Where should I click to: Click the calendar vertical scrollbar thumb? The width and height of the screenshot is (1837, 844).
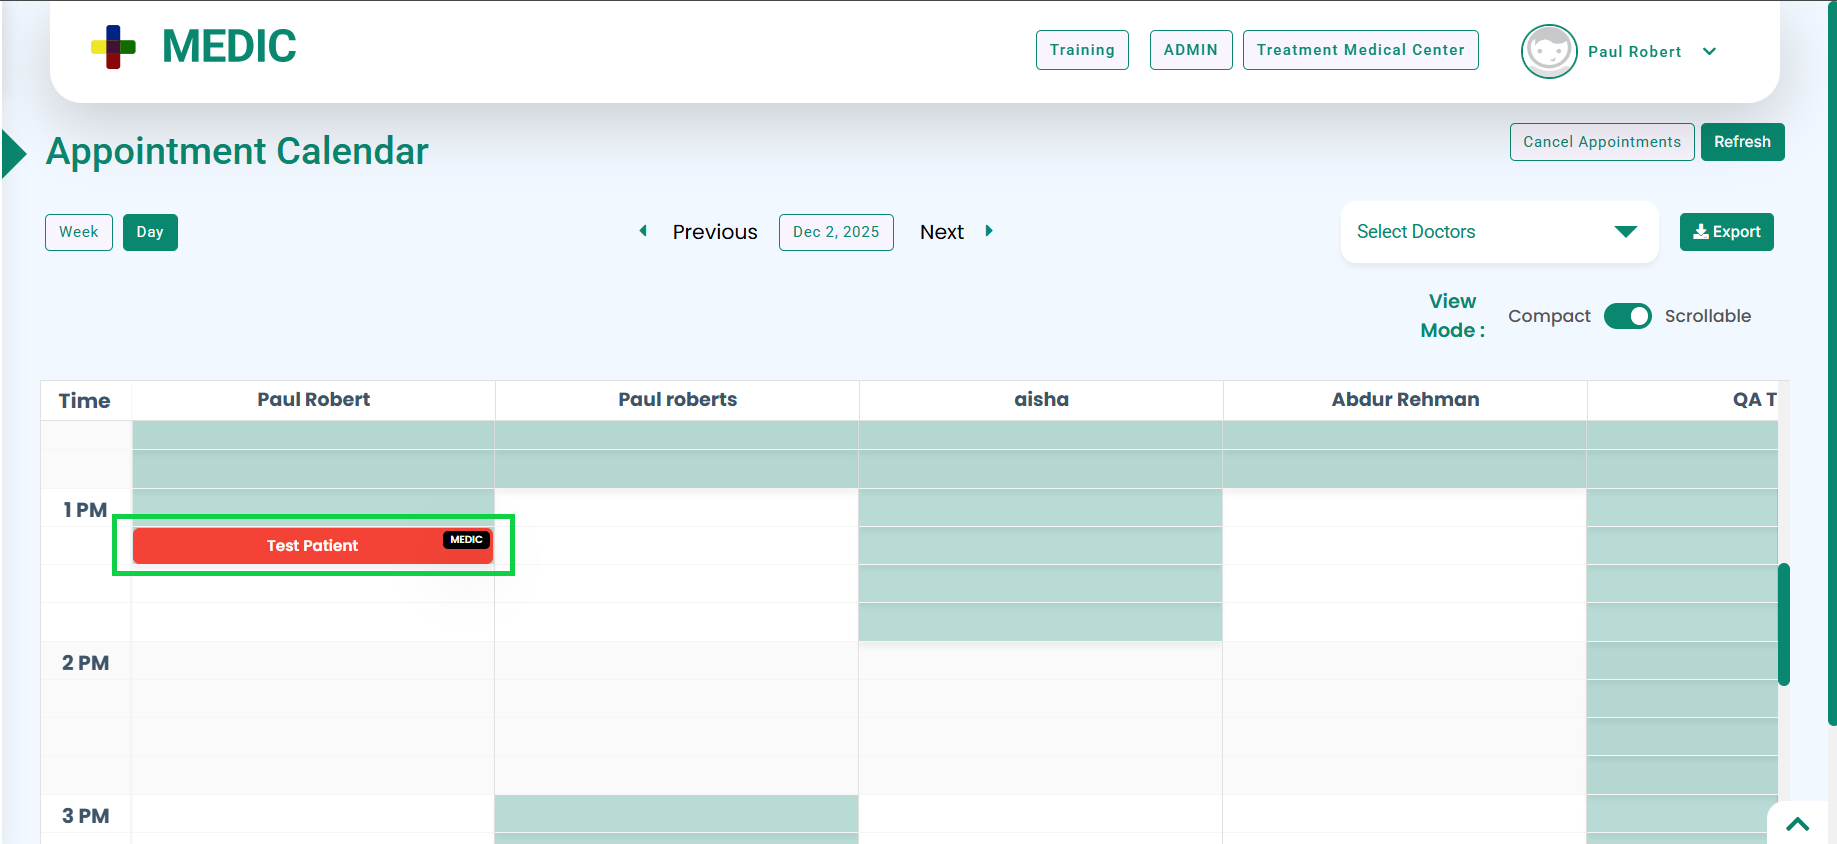tap(1783, 625)
